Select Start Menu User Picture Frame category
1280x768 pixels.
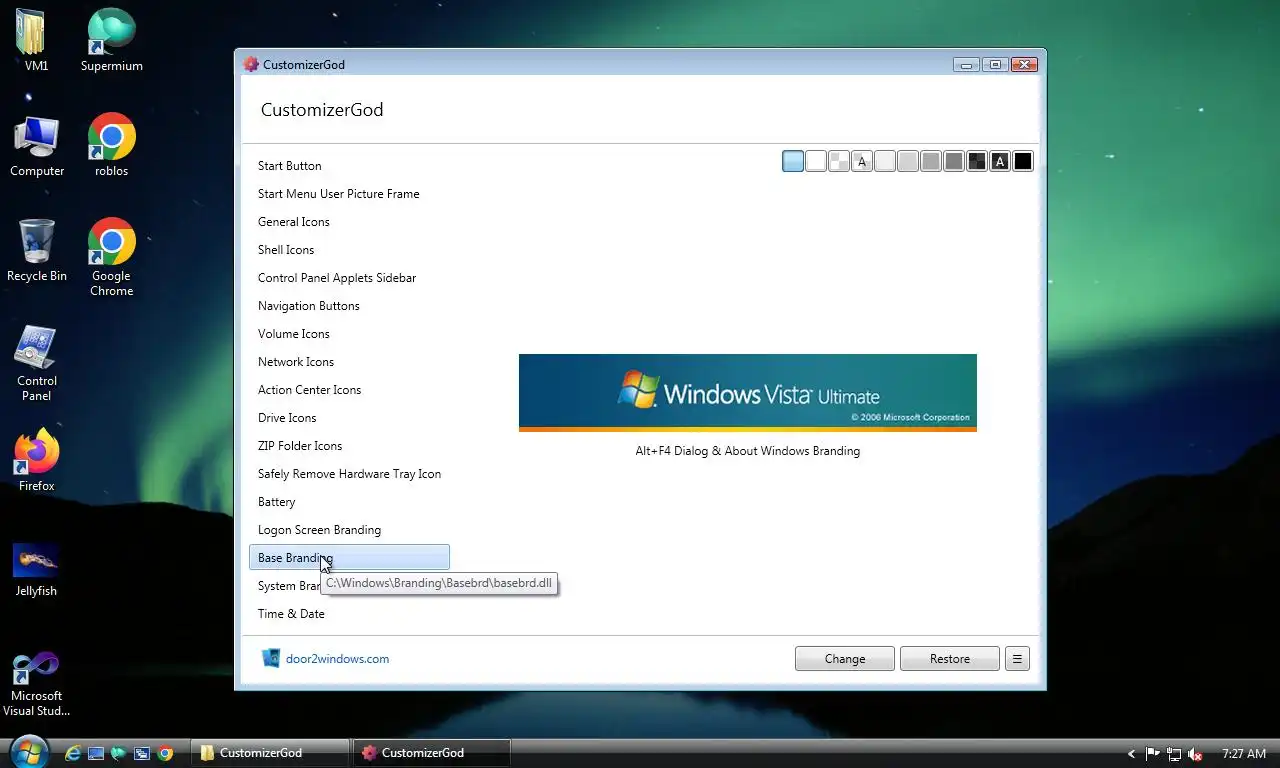349,194
